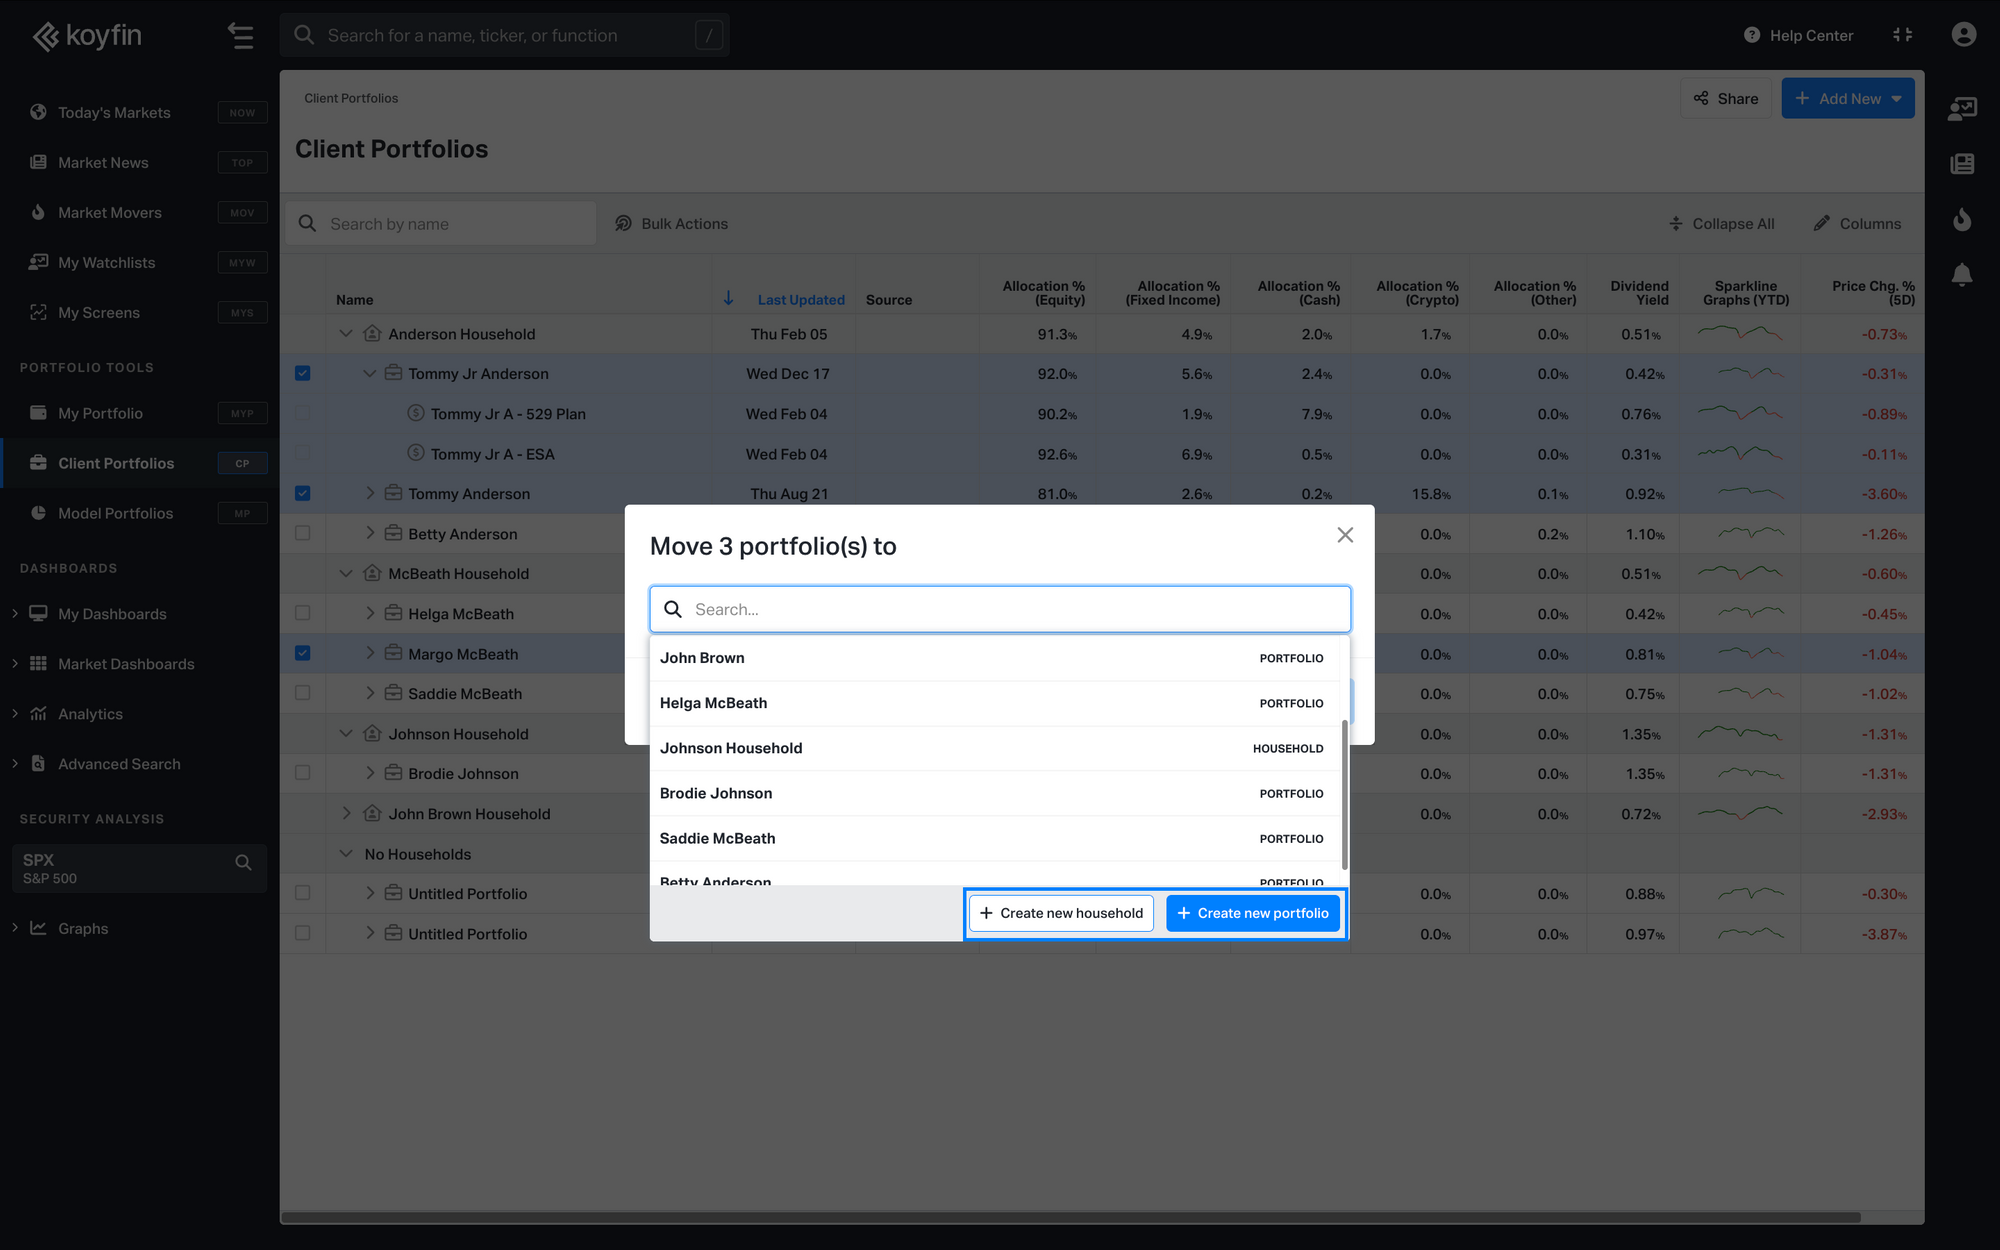Open the user account profile icon
The height and width of the screenshot is (1250, 2000).
click(x=1963, y=35)
